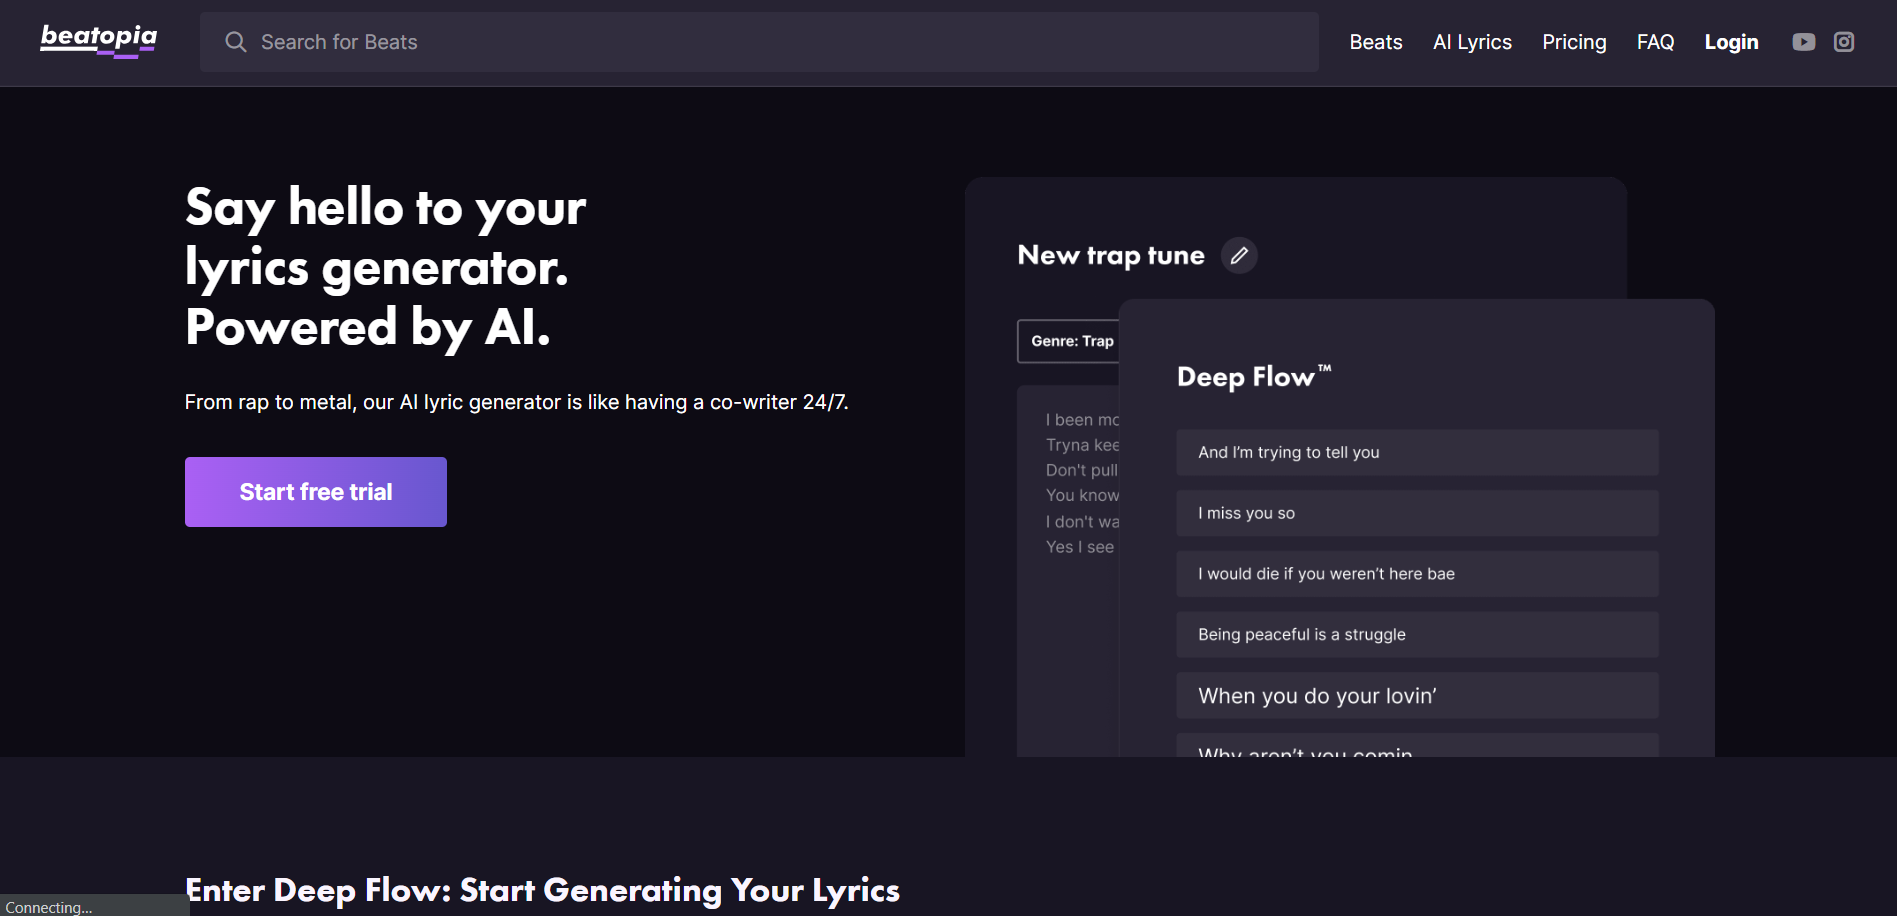This screenshot has width=1897, height=916.
Task: Click the Login link
Action: (x=1730, y=42)
